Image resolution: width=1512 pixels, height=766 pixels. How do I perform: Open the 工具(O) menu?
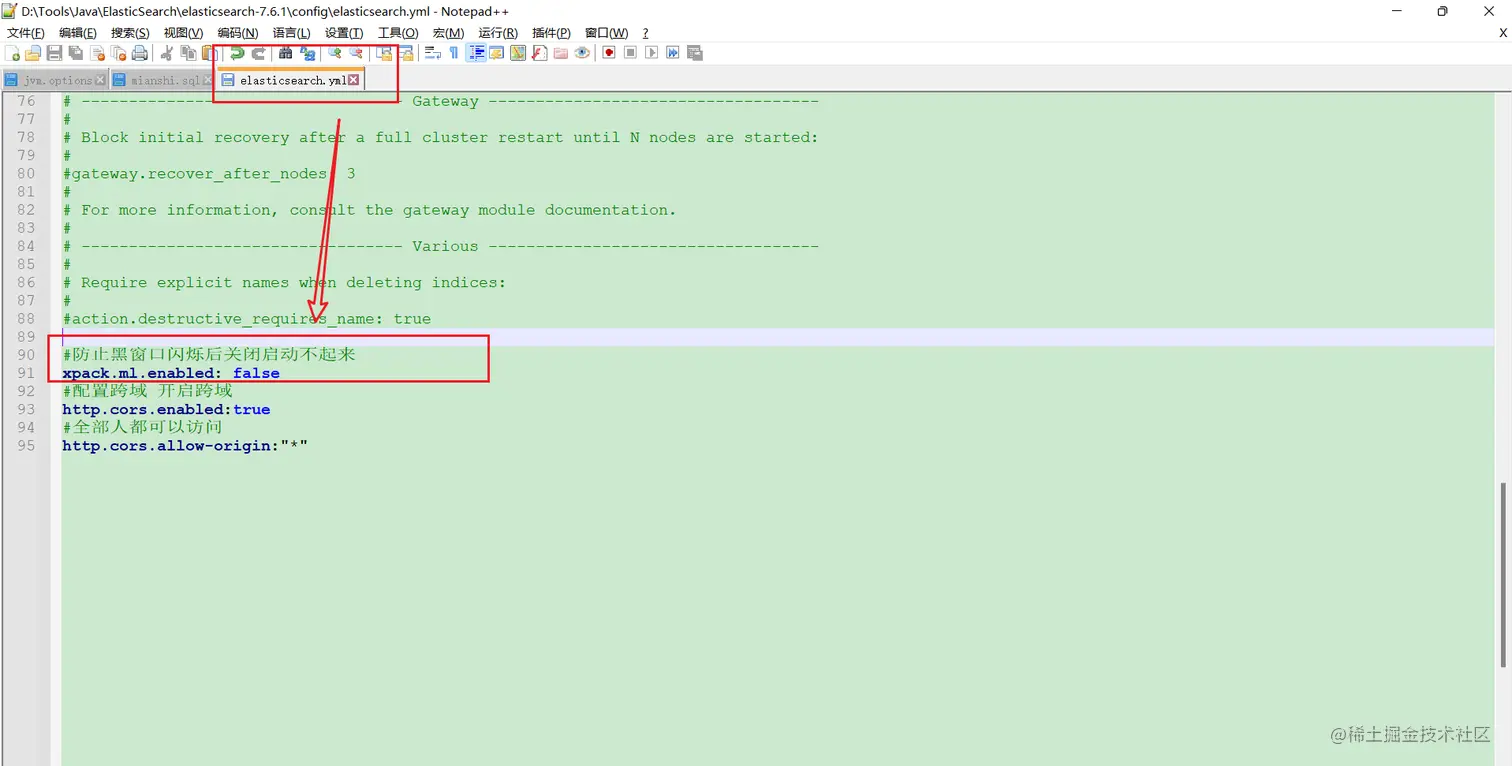398,33
